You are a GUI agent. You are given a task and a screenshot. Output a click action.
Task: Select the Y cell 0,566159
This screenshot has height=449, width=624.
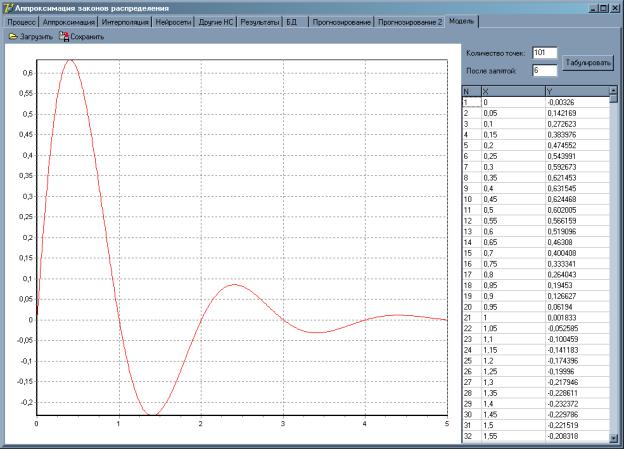pyautogui.click(x=577, y=221)
